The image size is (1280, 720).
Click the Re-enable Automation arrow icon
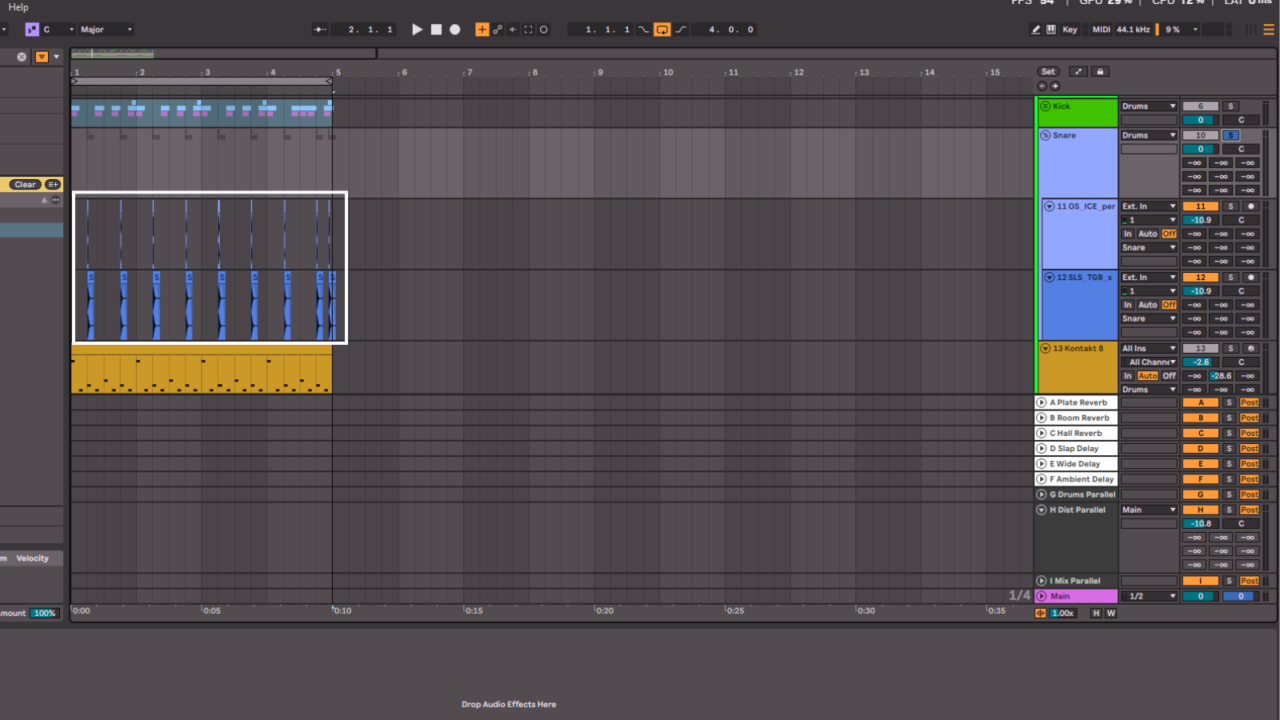[x=513, y=30]
